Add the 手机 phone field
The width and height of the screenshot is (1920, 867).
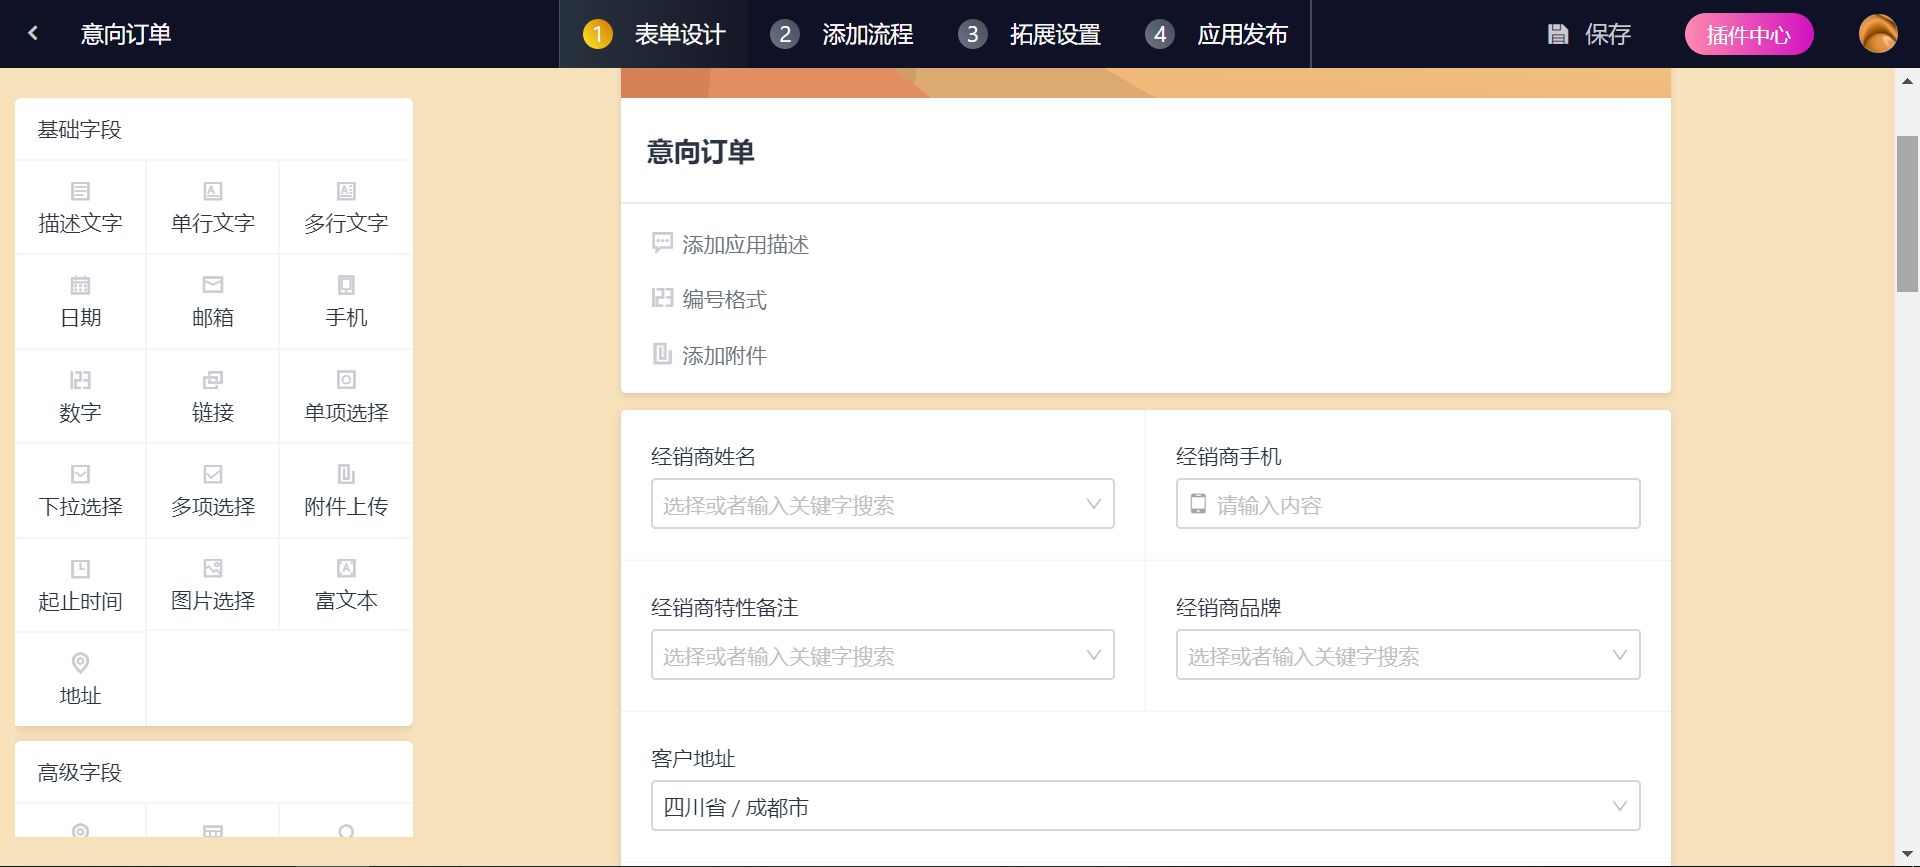click(346, 302)
